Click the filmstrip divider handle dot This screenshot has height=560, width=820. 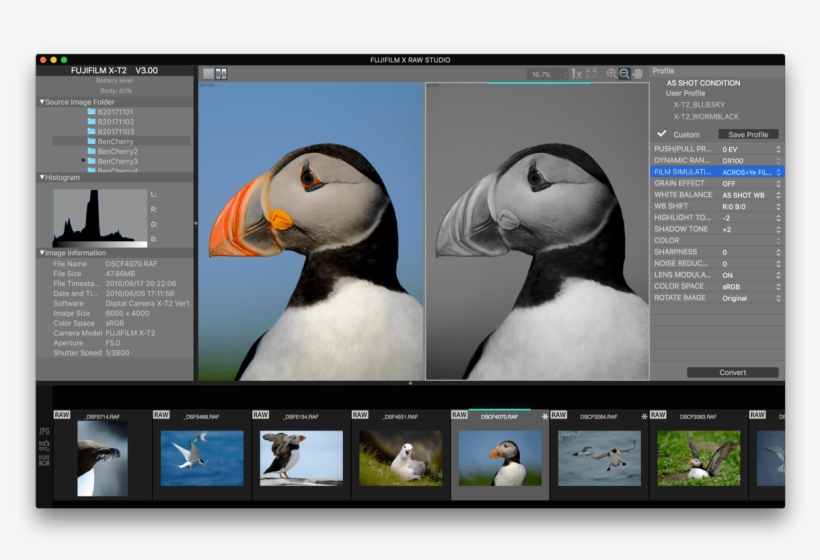click(410, 383)
